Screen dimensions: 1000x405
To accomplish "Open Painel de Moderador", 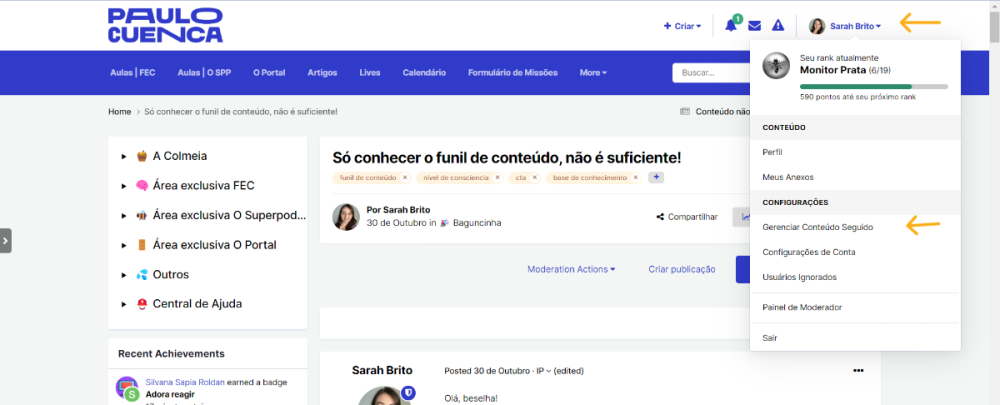I will pyautogui.click(x=855, y=307).
